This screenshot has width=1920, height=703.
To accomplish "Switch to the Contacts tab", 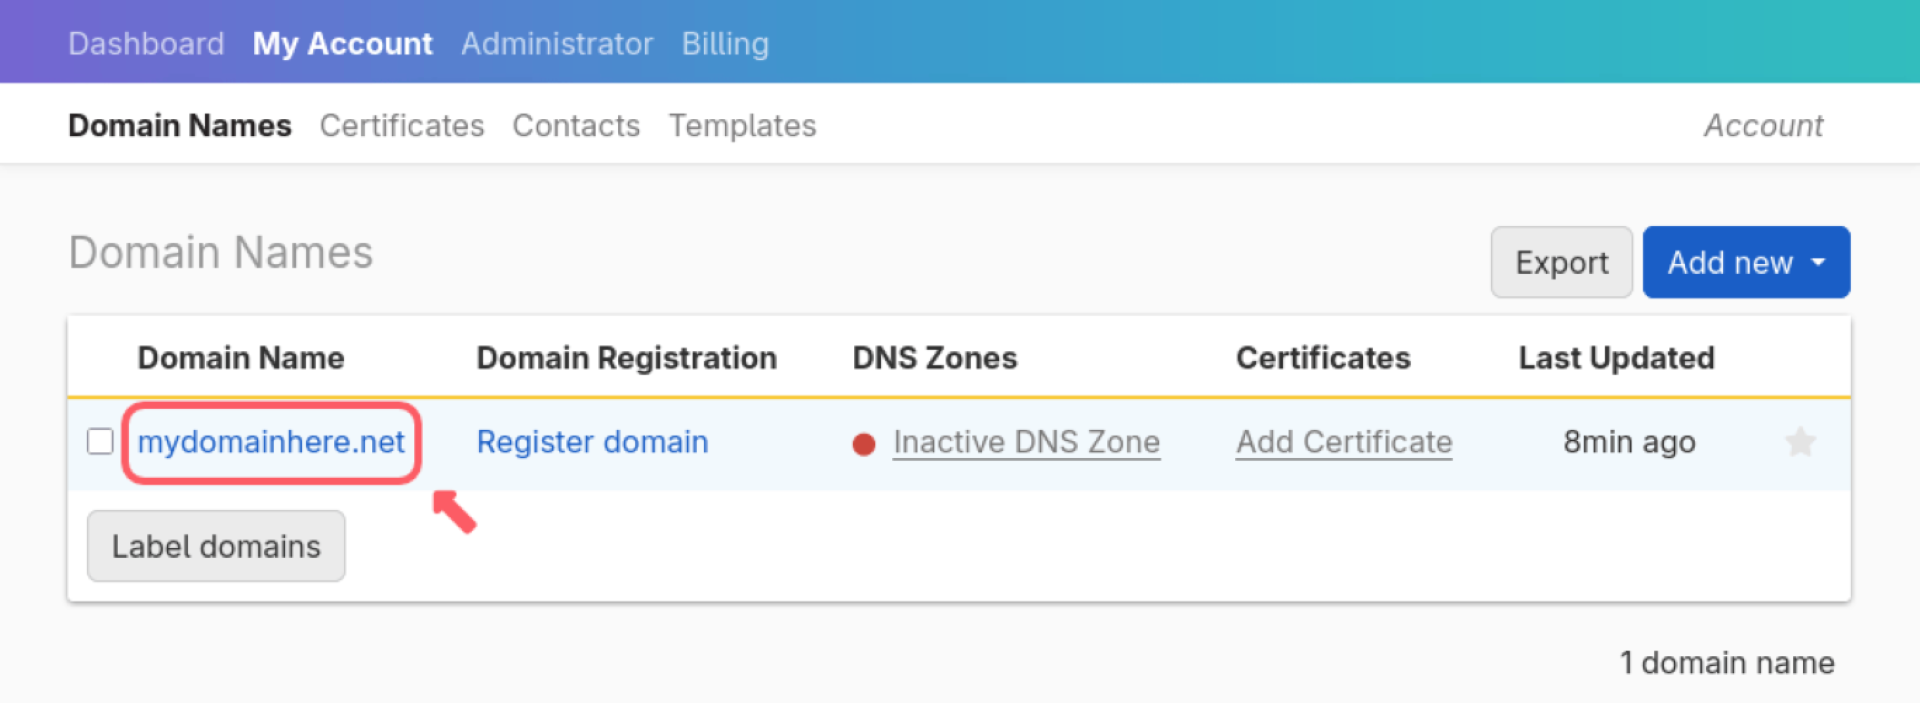I will point(576,126).
